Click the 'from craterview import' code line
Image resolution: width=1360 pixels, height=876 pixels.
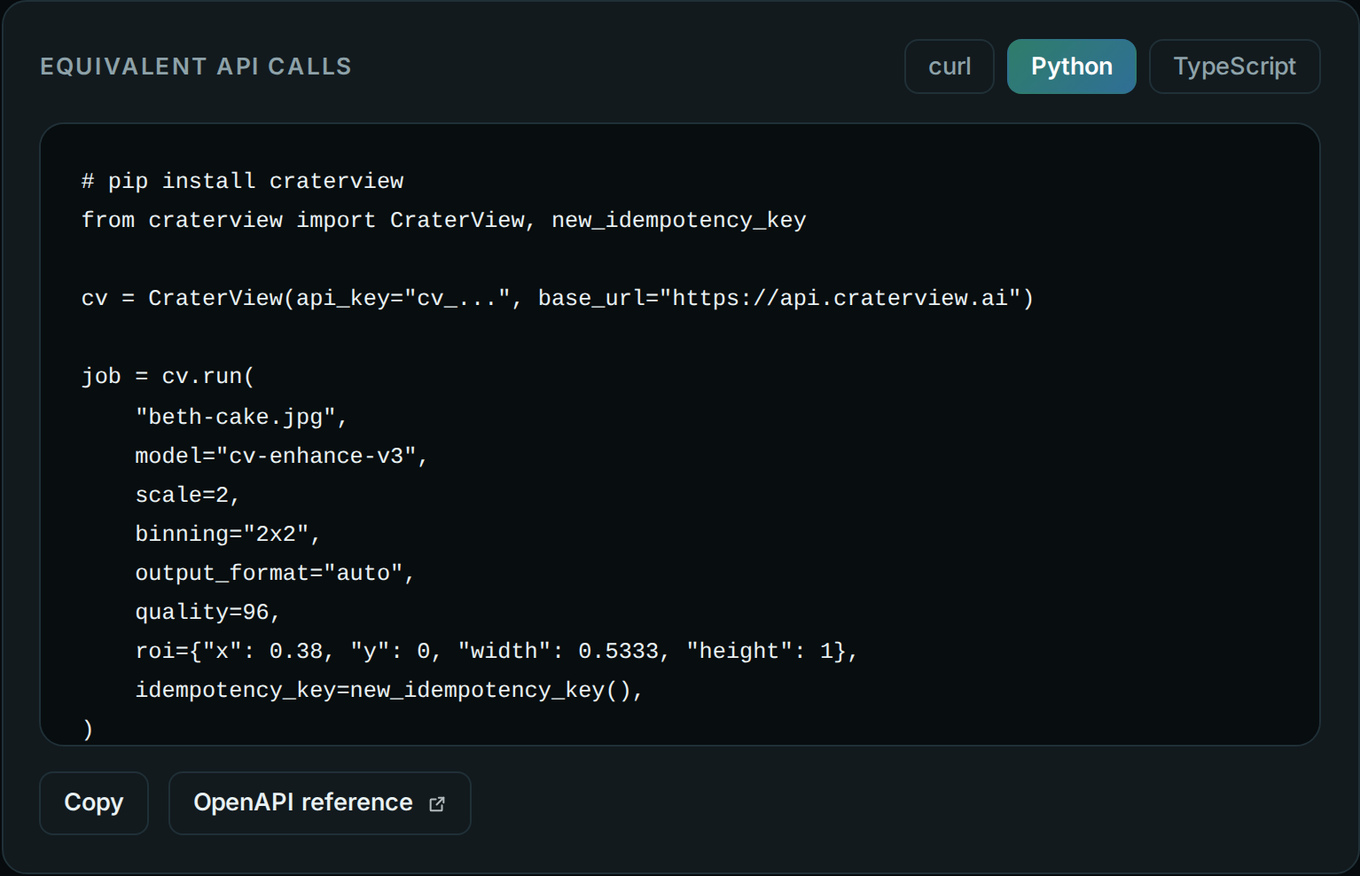pos(444,220)
